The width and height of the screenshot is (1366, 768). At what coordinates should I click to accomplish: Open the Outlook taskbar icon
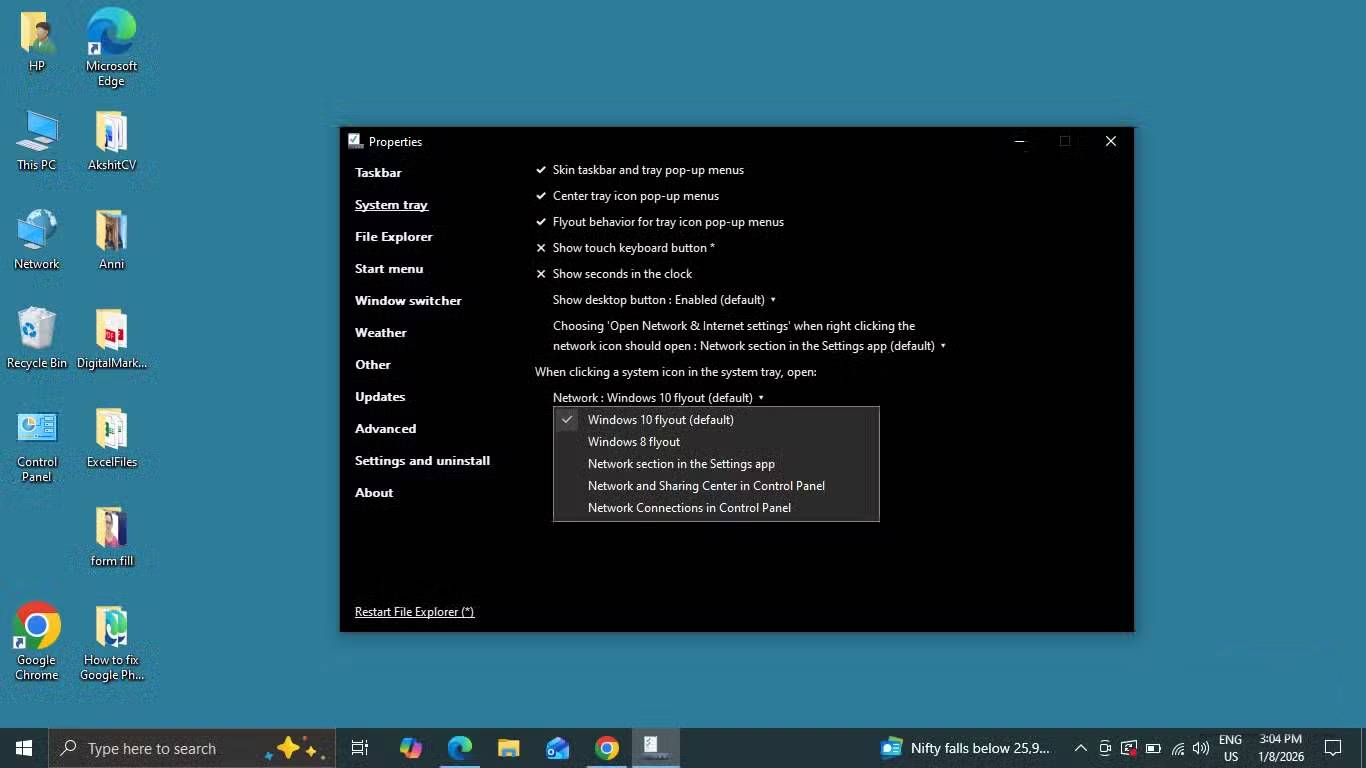557,748
